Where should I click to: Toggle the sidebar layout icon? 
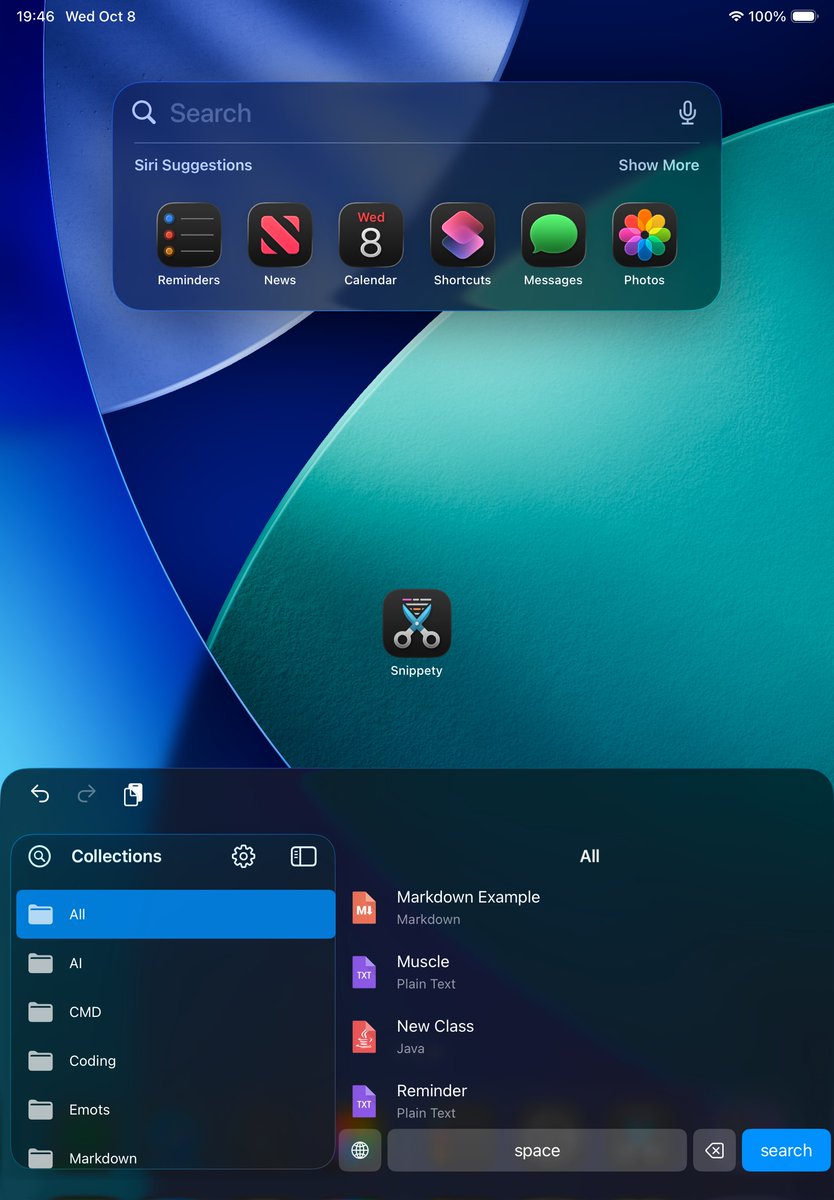[303, 856]
